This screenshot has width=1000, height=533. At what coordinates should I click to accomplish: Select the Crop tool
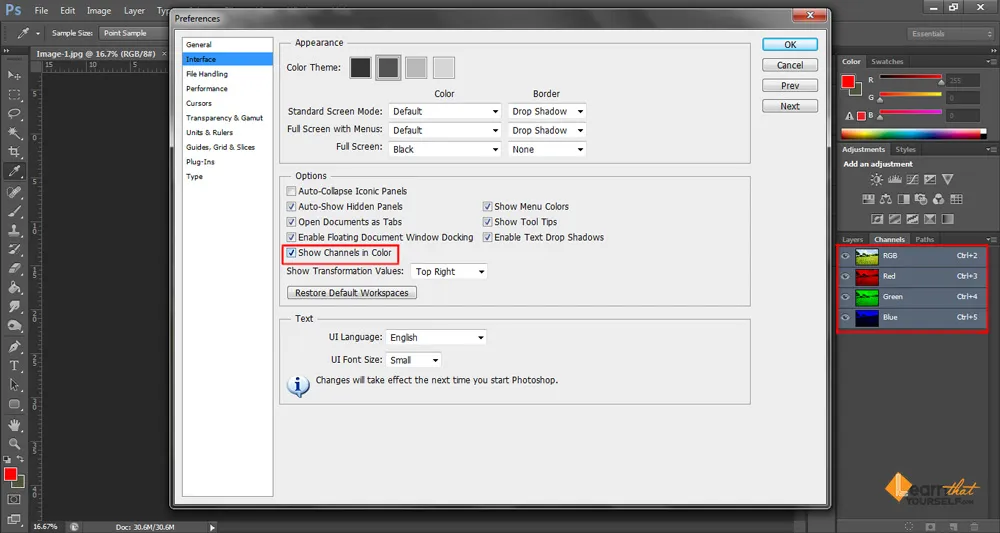[14, 152]
